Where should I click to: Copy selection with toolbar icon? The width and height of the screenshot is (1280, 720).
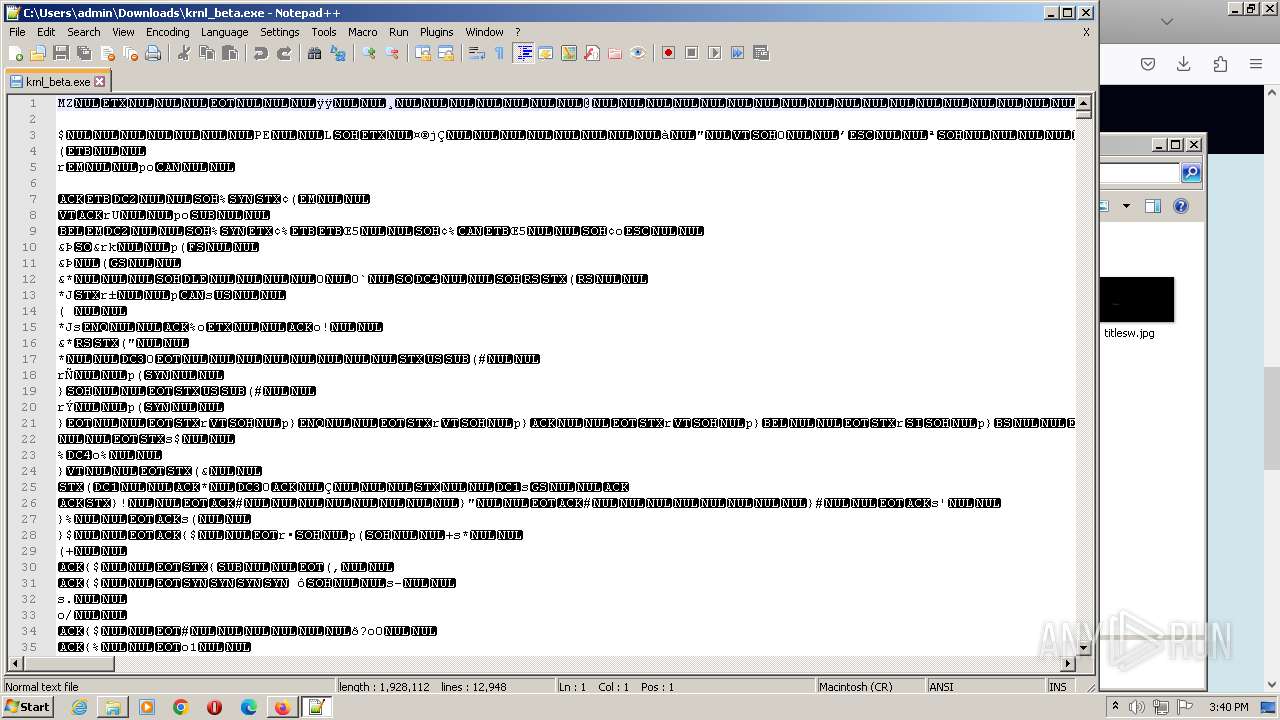pyautogui.click(x=207, y=53)
